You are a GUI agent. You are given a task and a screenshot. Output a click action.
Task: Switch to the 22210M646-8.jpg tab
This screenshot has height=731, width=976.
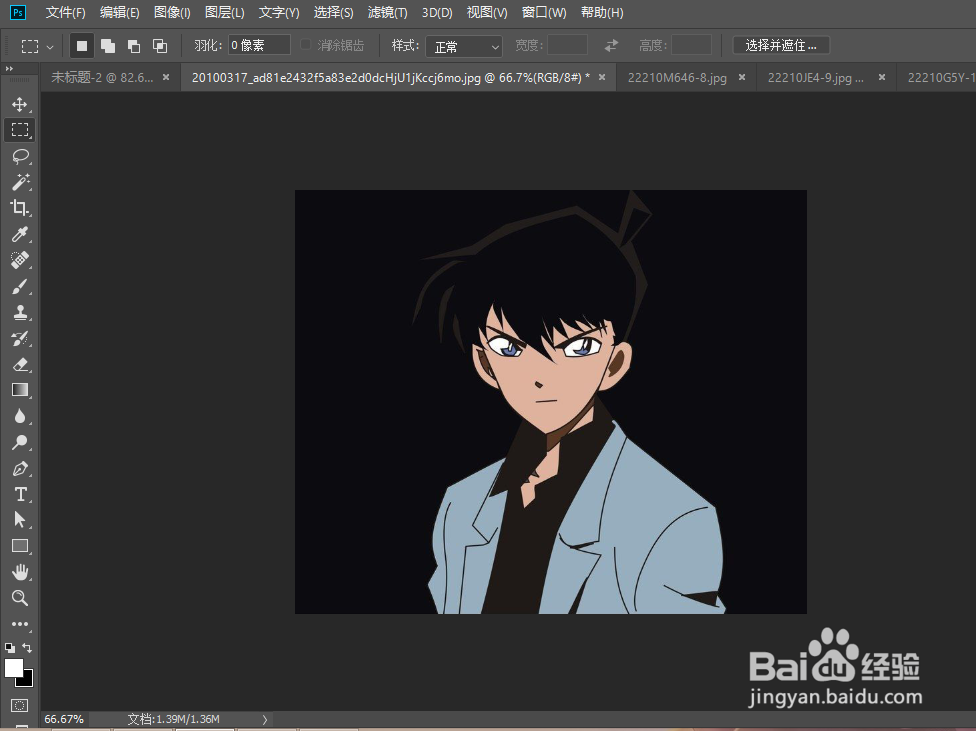click(677, 78)
